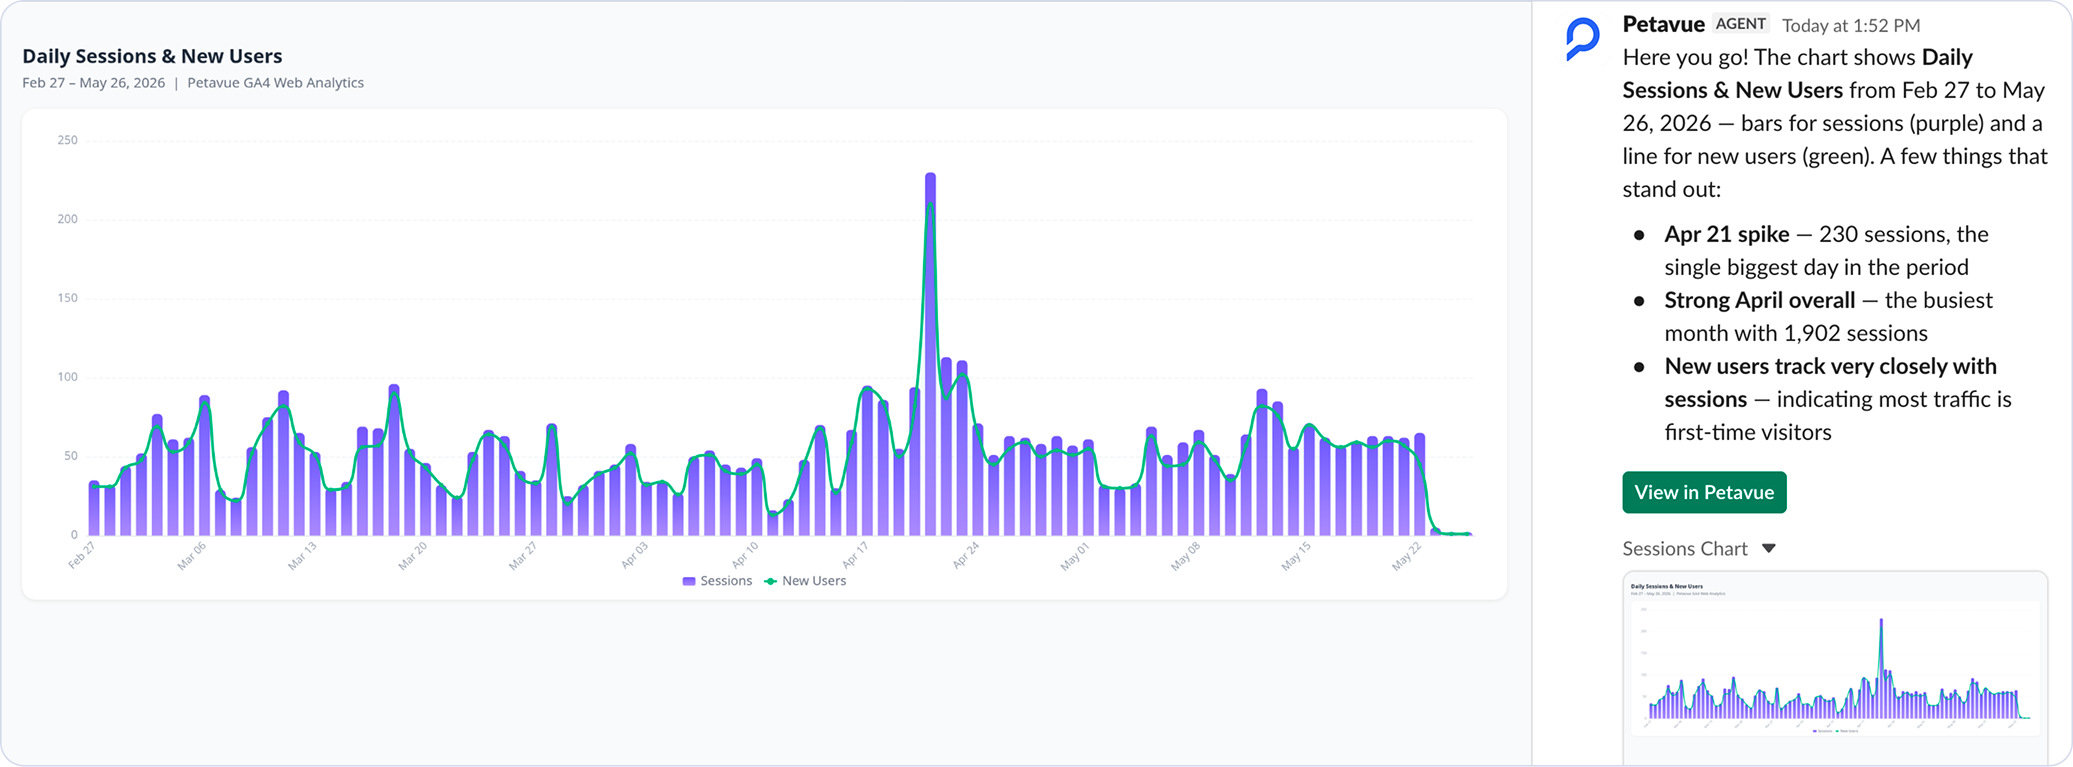Click the 'Feb 27 – May 26, 2026' date range
The height and width of the screenshot is (767, 2073).
(94, 83)
